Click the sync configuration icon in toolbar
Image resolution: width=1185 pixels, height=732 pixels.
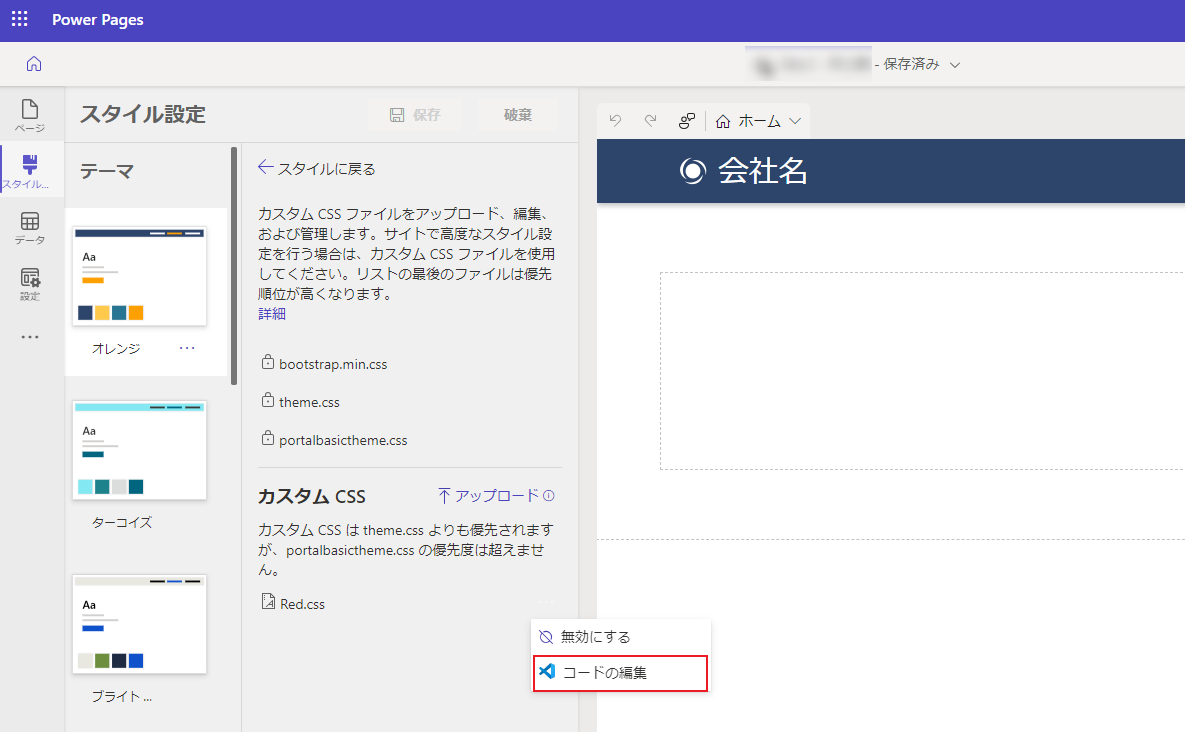(686, 121)
